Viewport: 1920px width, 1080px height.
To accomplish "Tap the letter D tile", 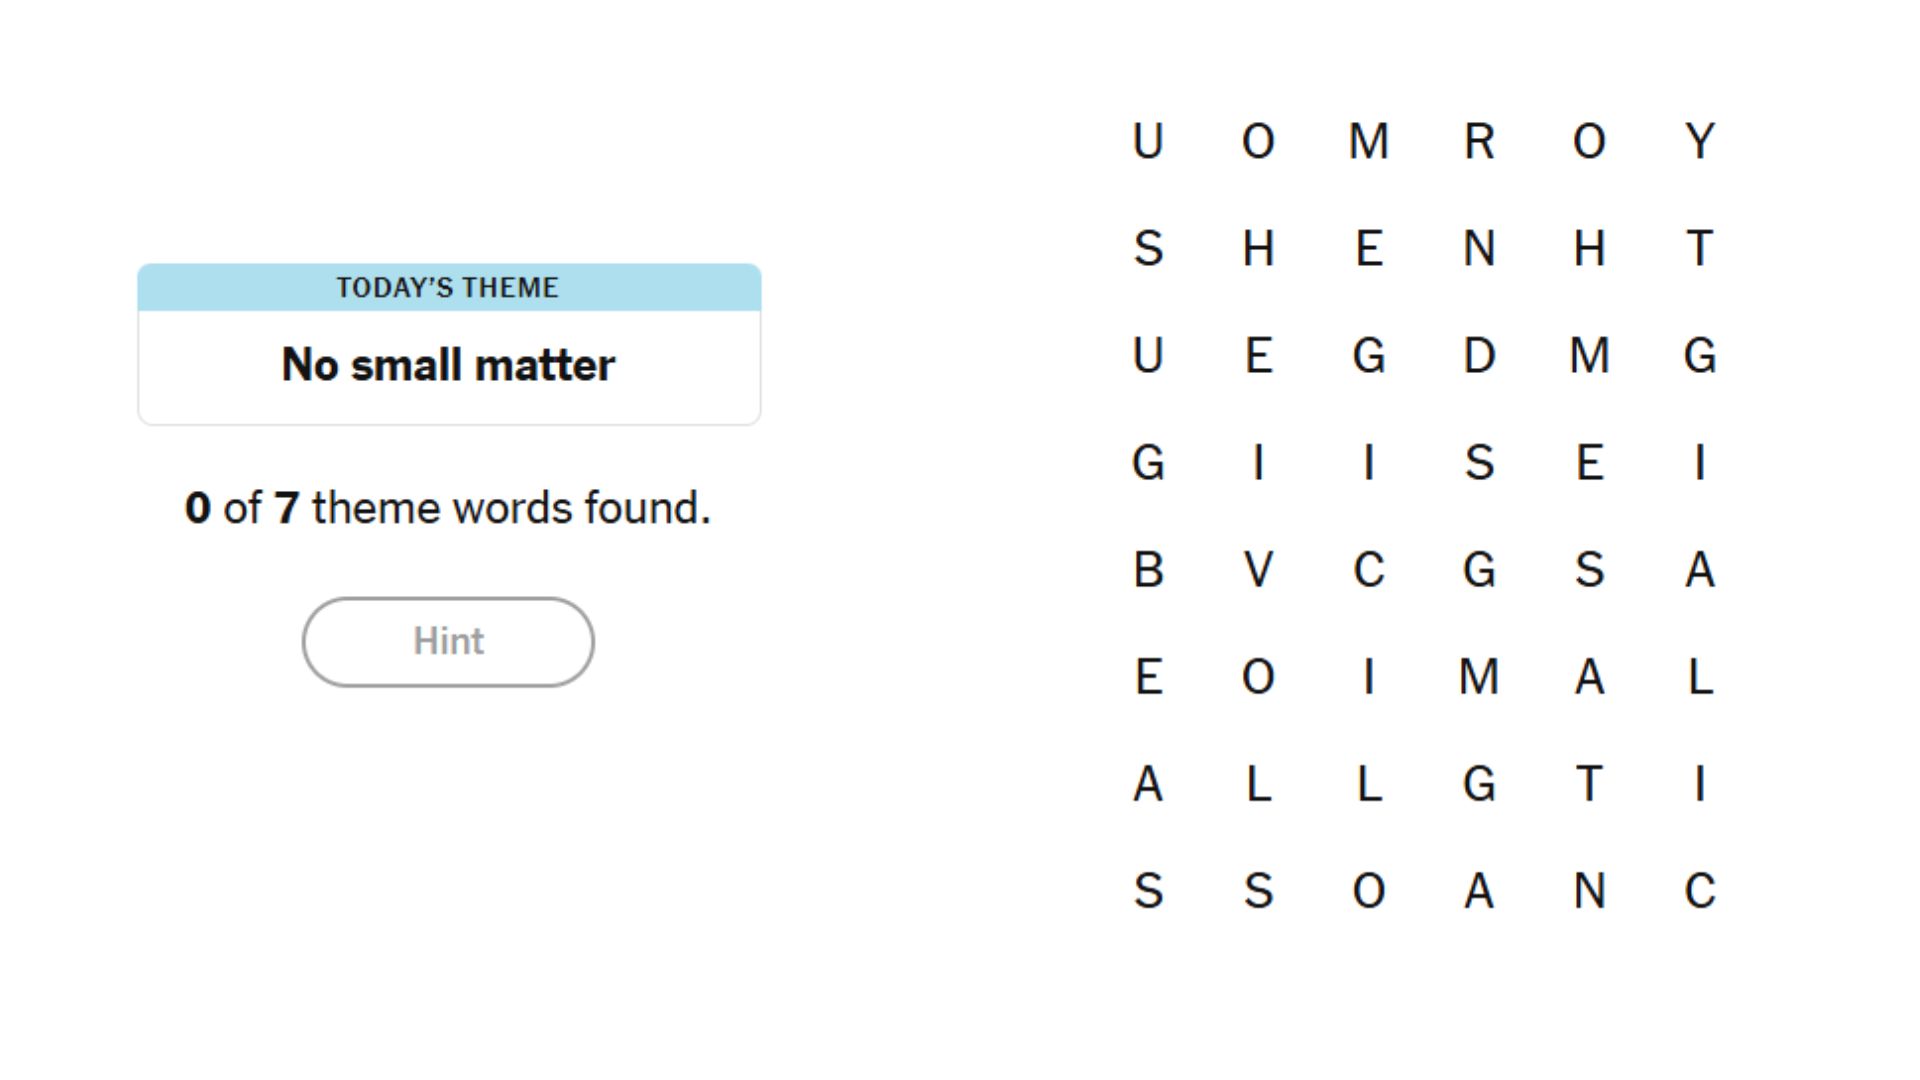I will coord(1479,356).
